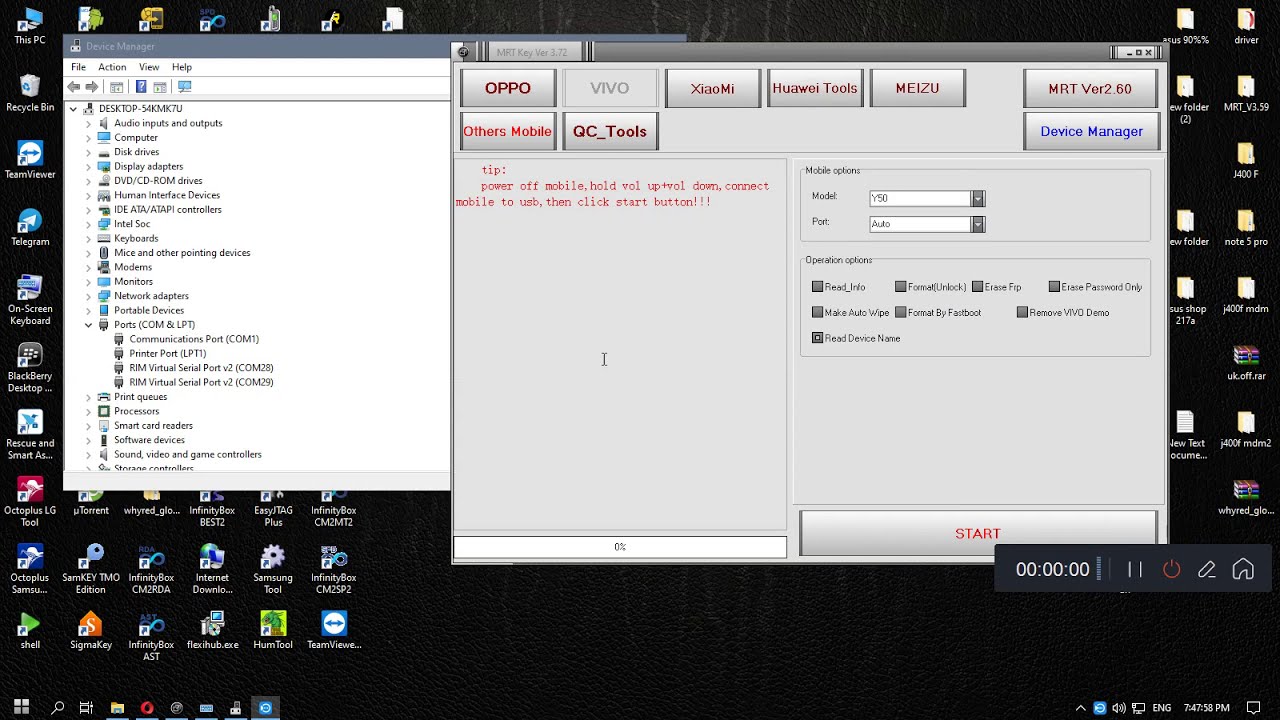This screenshot has width=1280, height=720.
Task: Click the pen annotate icon in recorder bar
Action: click(1207, 569)
